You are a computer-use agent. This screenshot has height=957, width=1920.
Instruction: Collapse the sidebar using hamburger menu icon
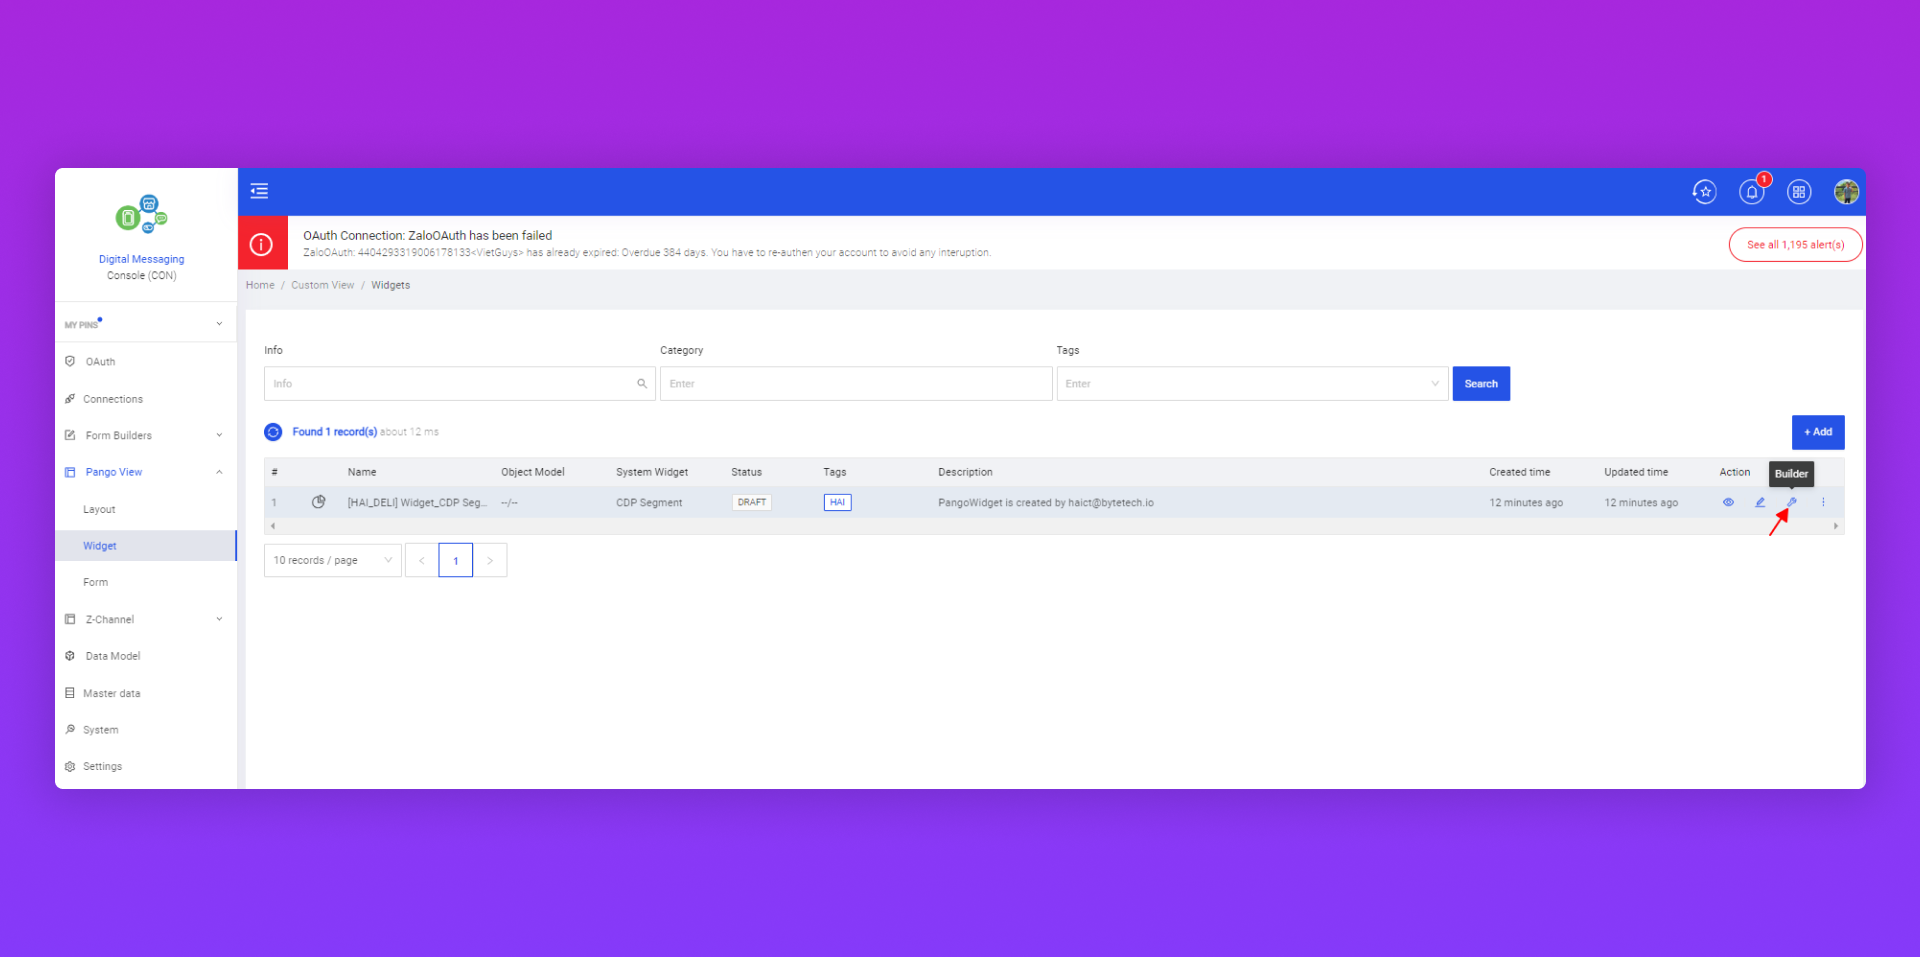(x=259, y=191)
